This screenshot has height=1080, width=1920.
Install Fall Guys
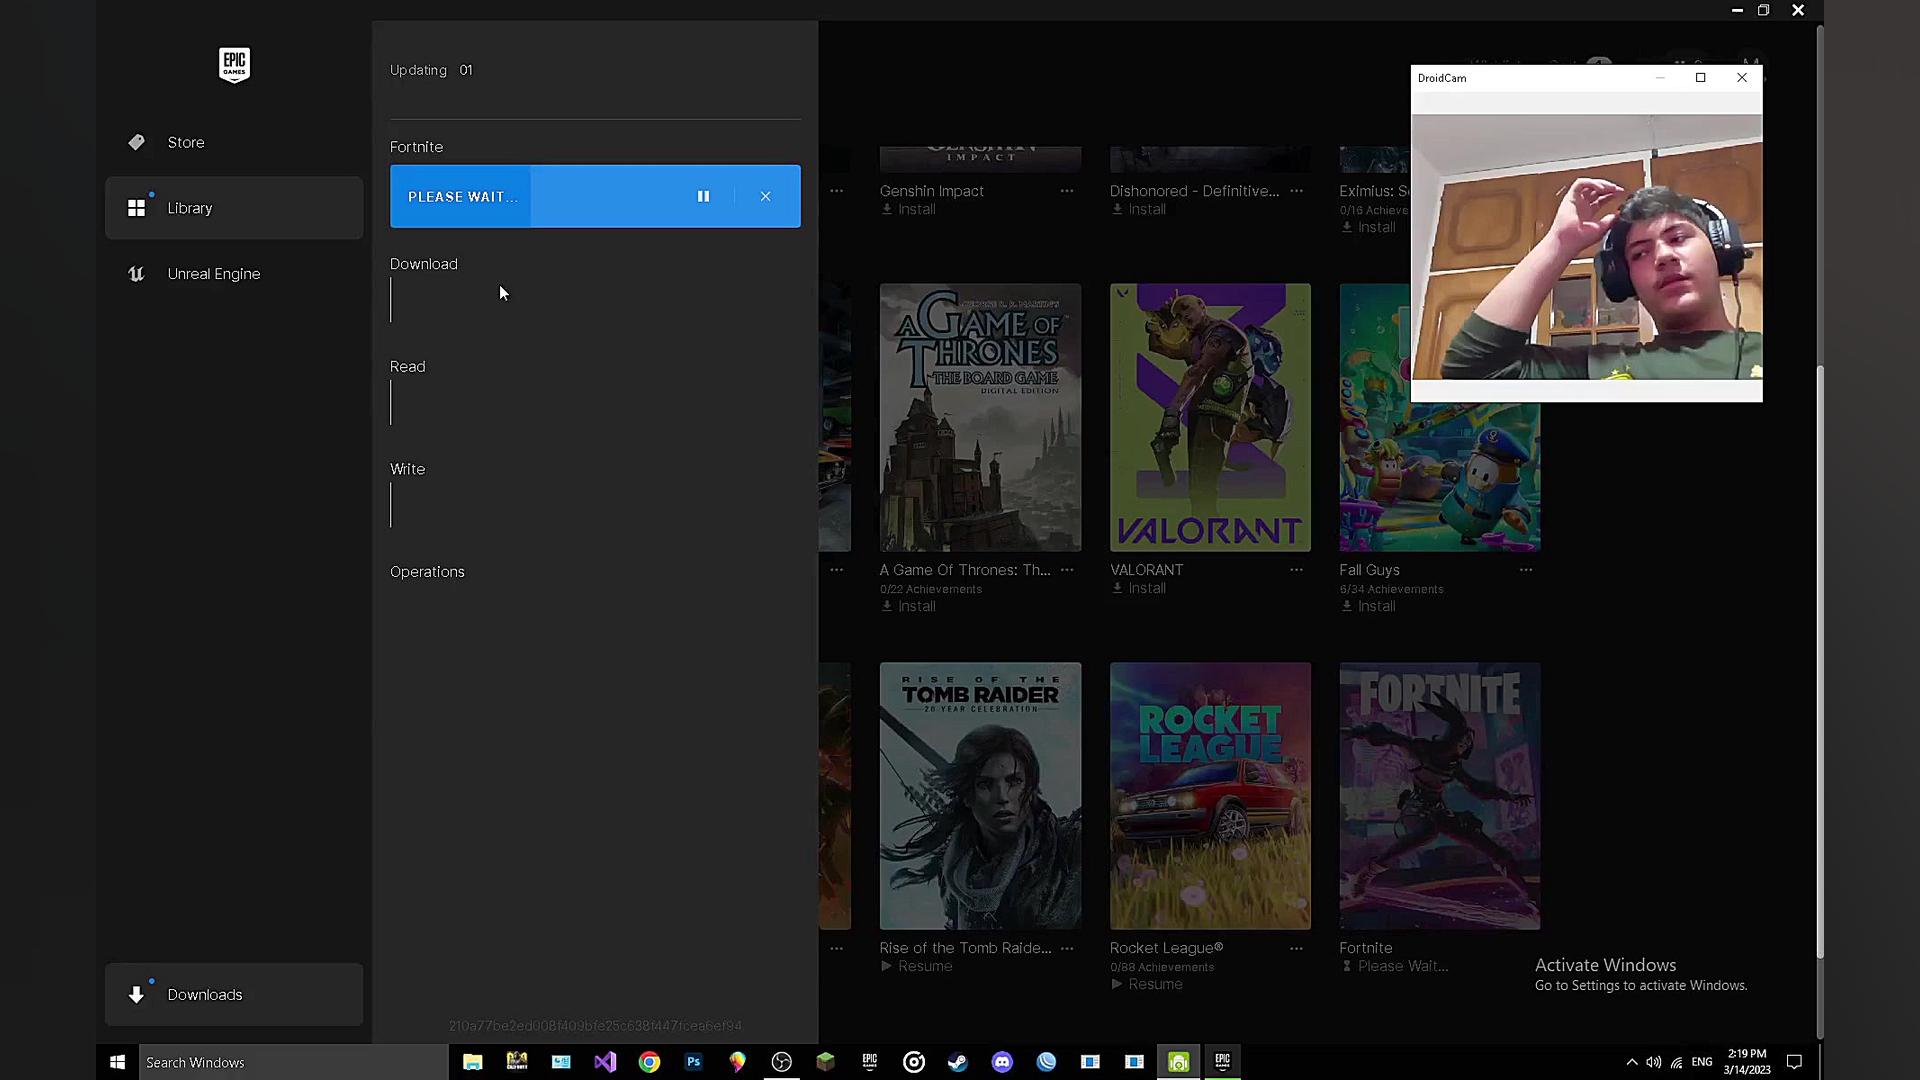[x=1368, y=606]
